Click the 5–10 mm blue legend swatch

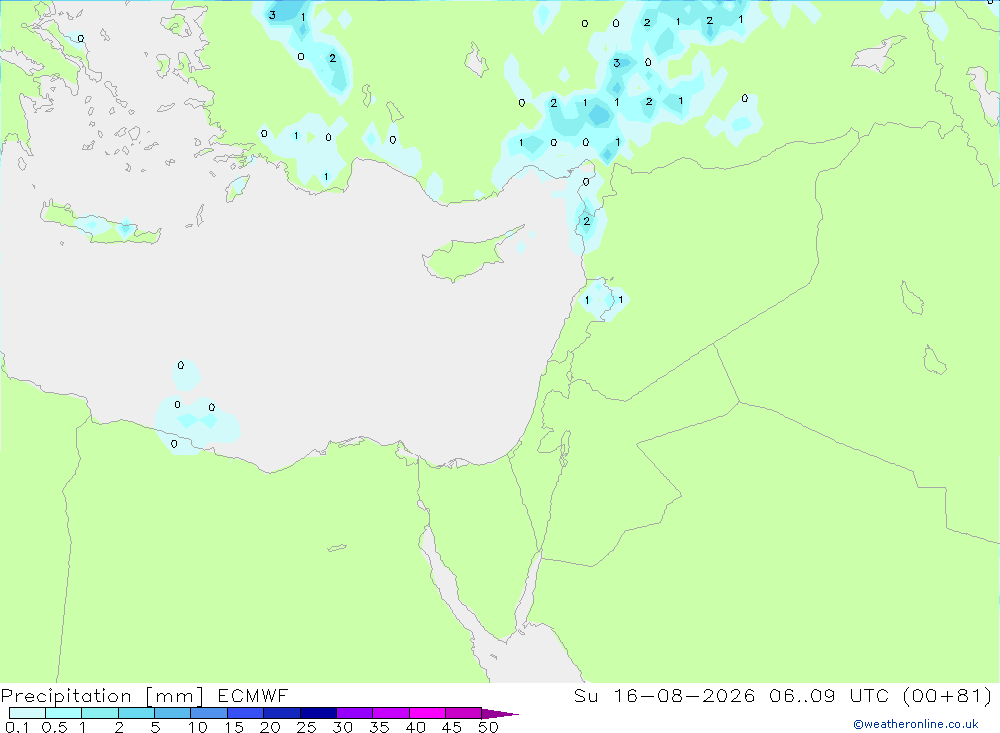(x=173, y=713)
